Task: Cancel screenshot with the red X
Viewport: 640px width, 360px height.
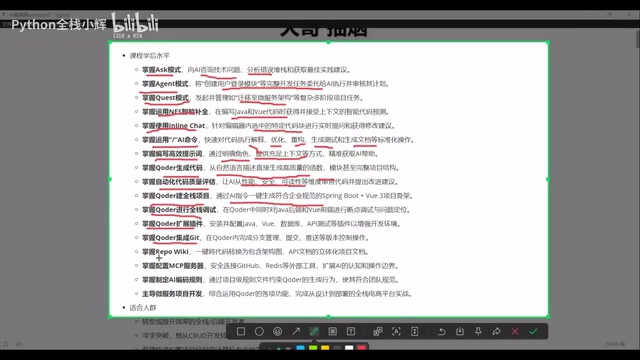Action: tap(515, 331)
